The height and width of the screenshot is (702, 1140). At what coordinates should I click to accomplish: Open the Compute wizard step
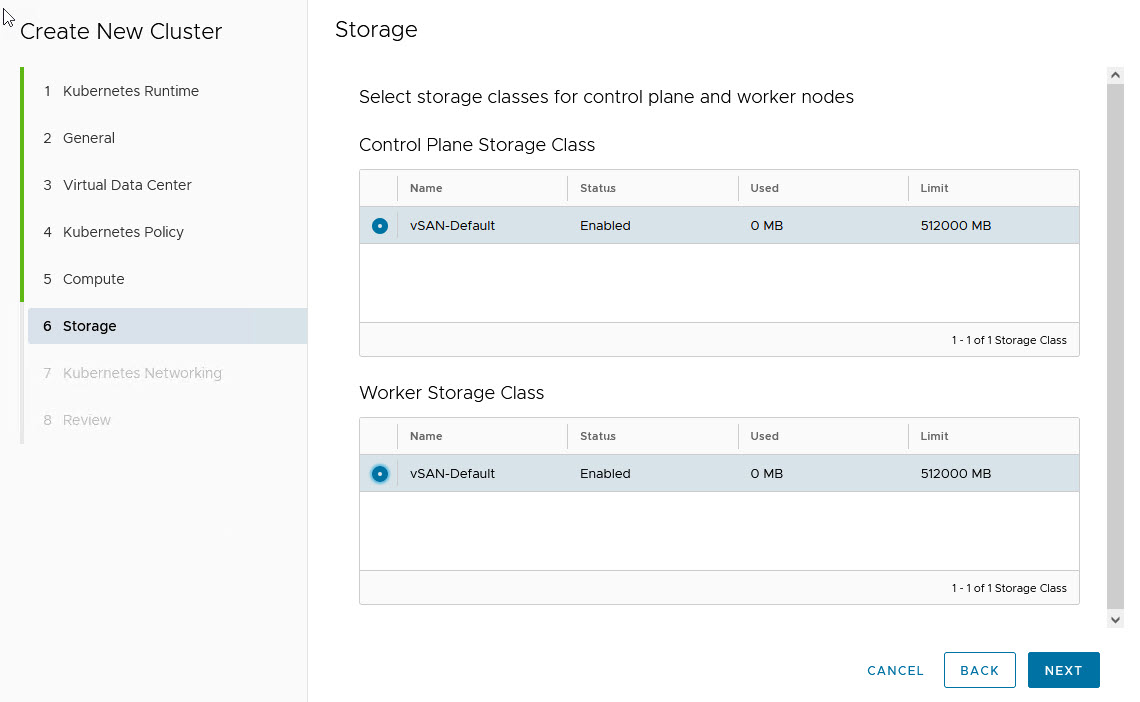coord(94,279)
